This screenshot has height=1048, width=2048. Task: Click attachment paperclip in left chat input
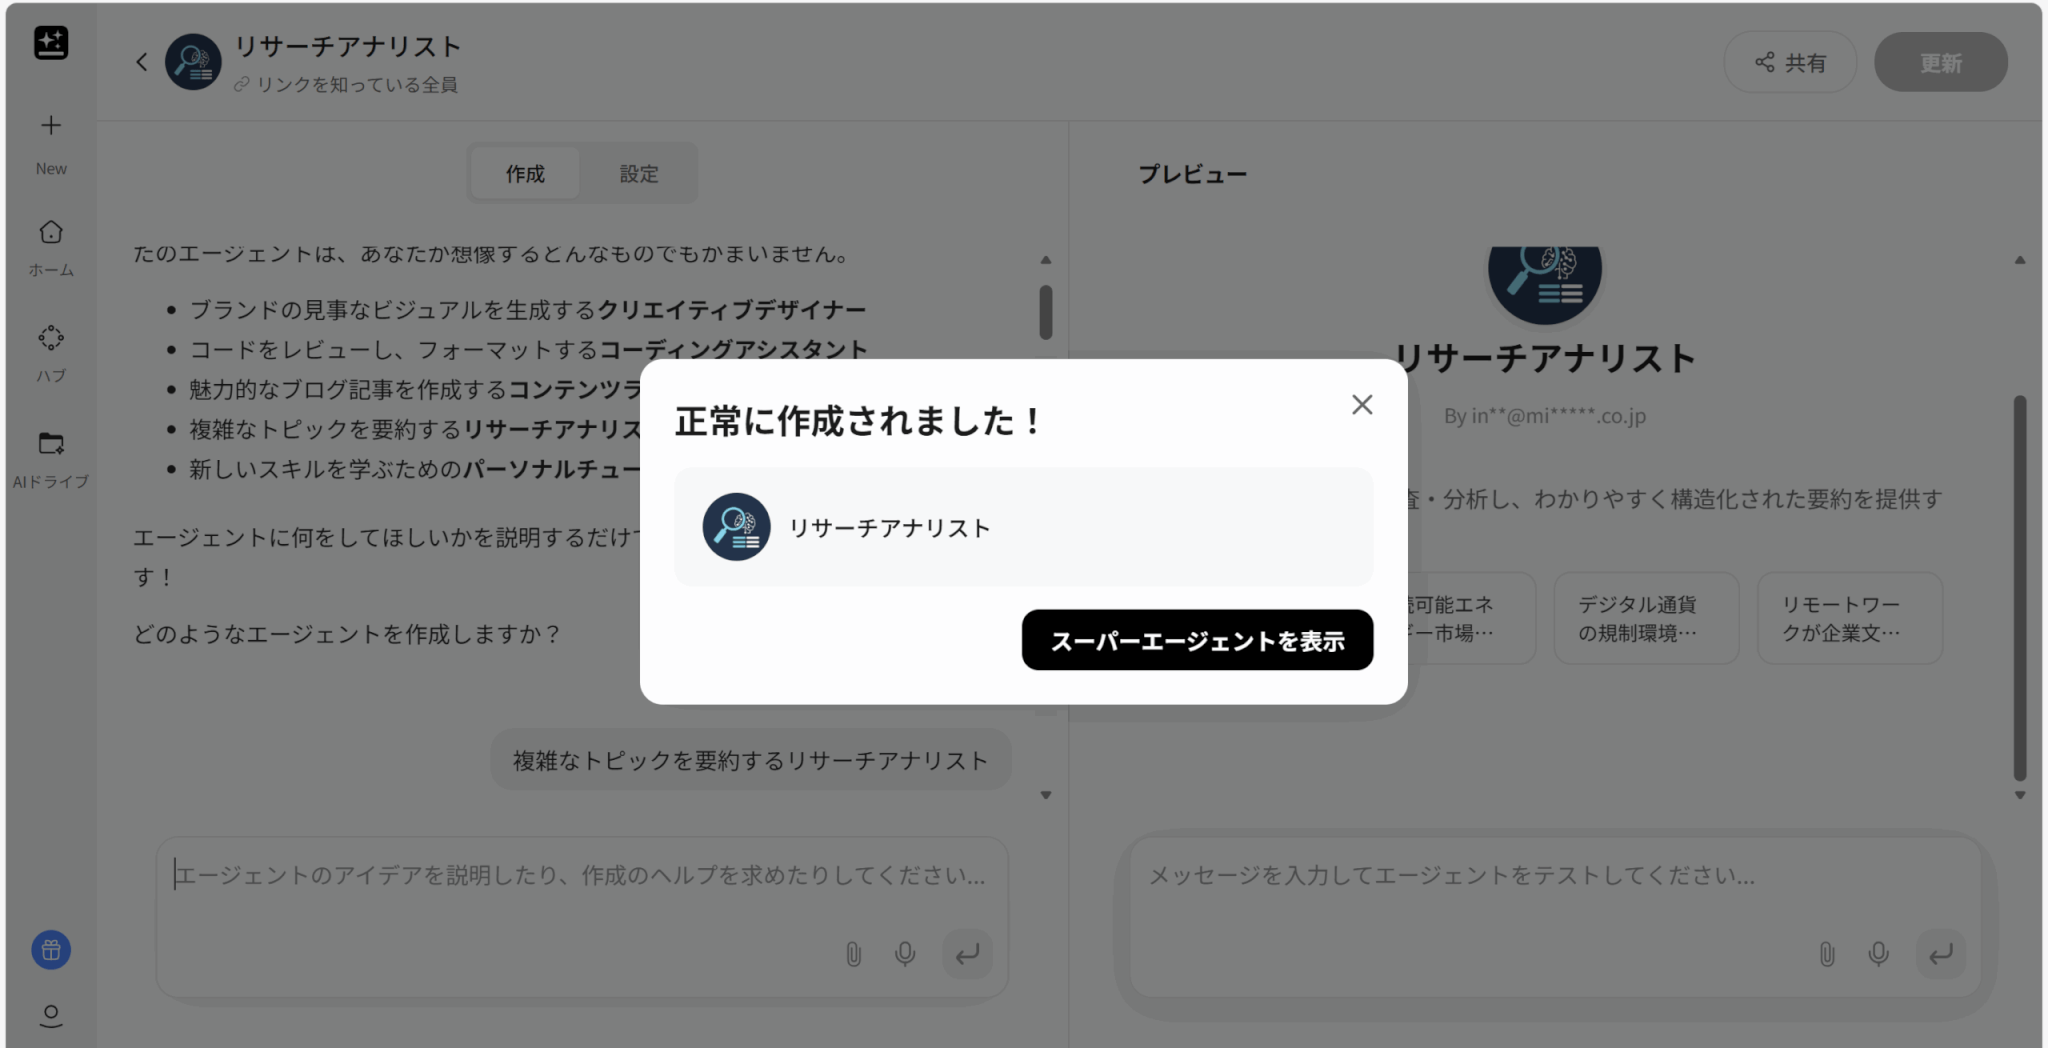coord(853,954)
